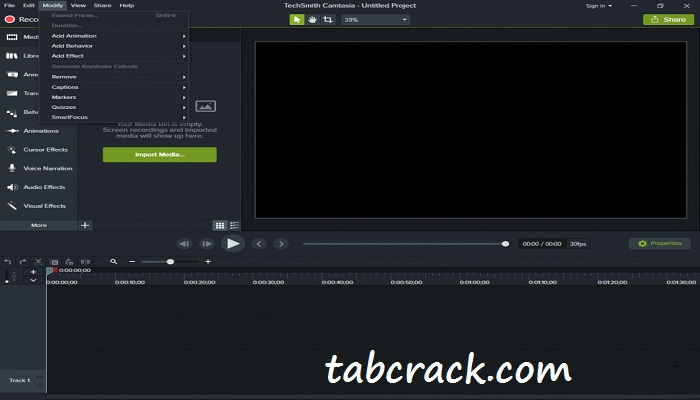This screenshot has width=700, height=400.
Task: Open the Transitions tab icon
Action: (x=12, y=93)
